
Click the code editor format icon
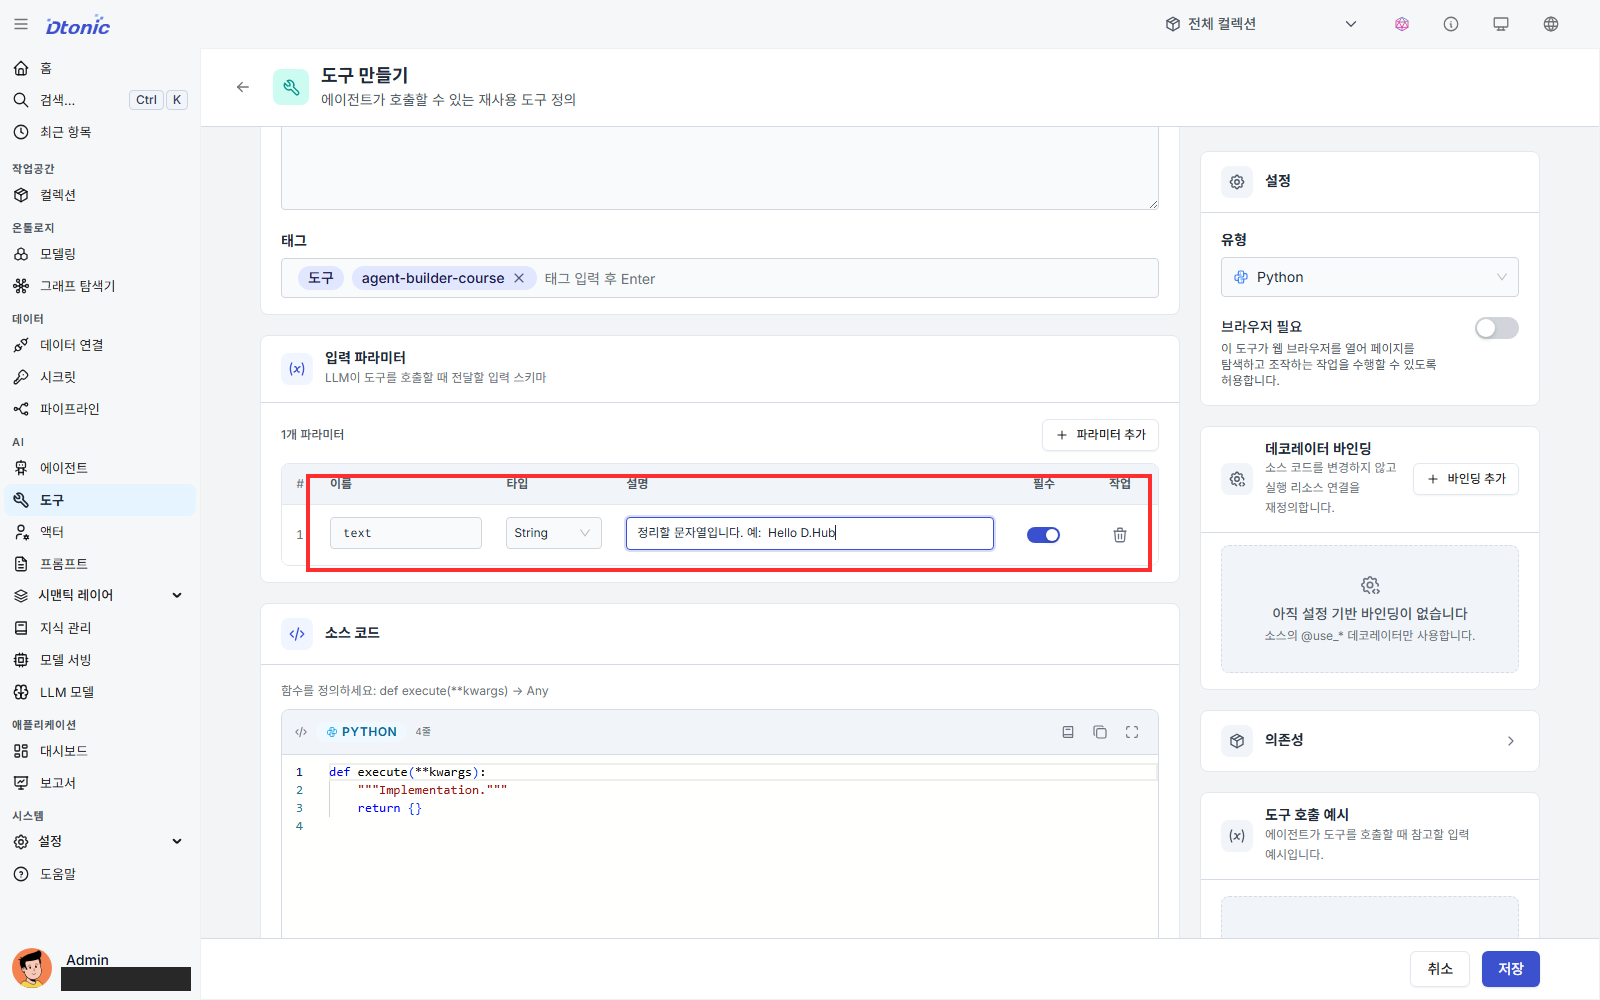[x=1068, y=732]
